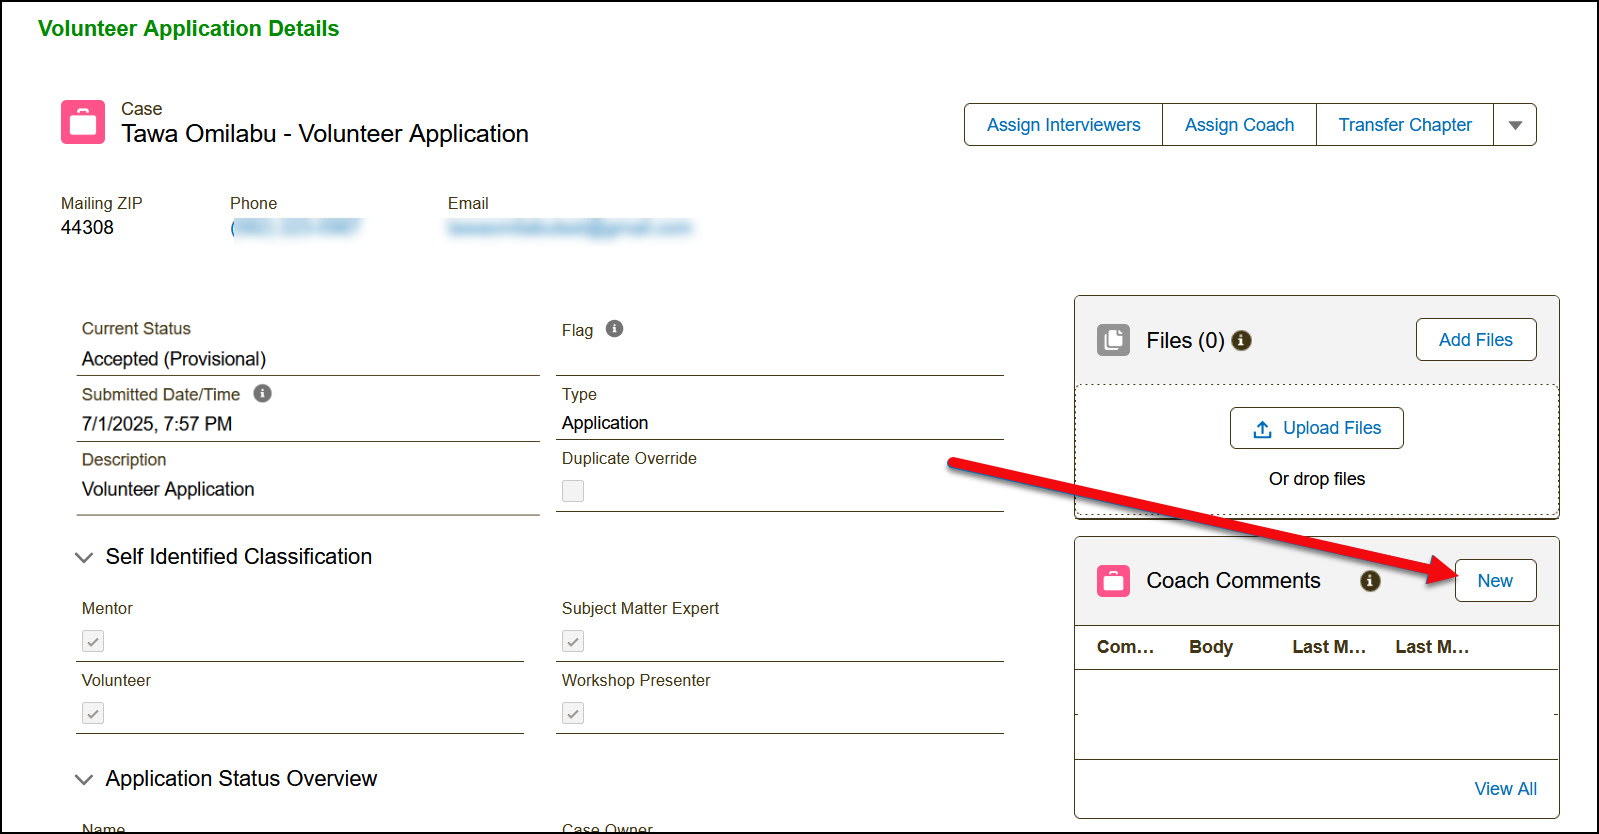The height and width of the screenshot is (834, 1599).
Task: Open the Files (0) related list title
Action: click(x=1185, y=341)
